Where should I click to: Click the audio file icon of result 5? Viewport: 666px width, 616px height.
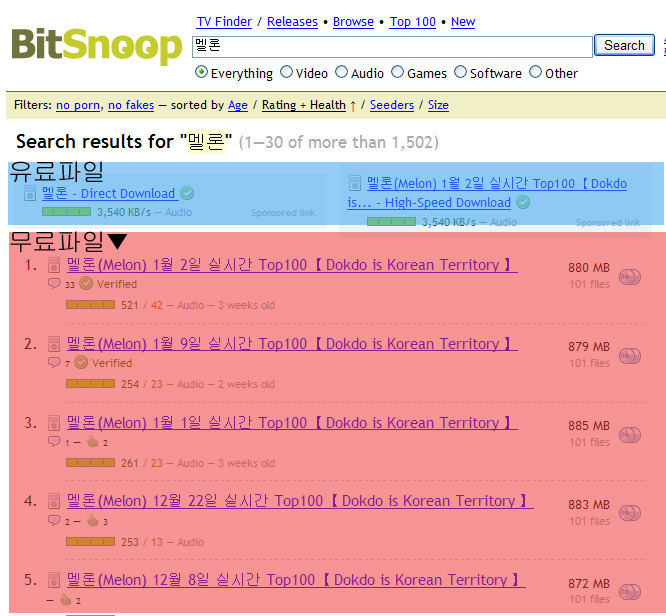point(54,580)
